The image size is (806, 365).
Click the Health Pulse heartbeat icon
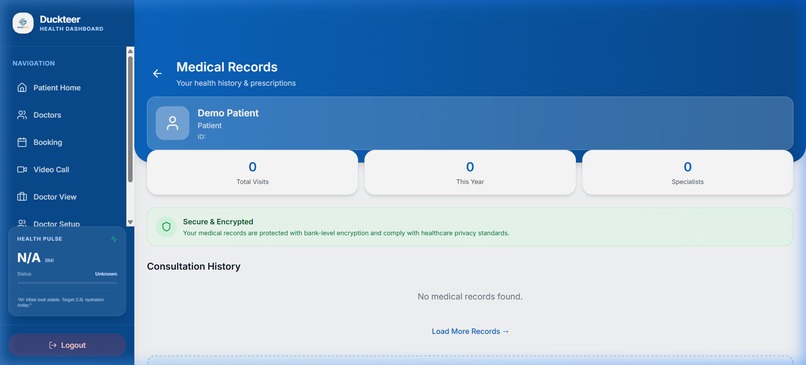tap(114, 239)
